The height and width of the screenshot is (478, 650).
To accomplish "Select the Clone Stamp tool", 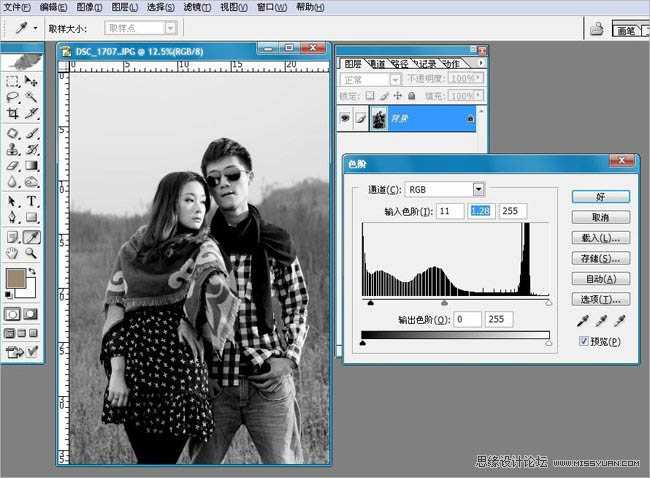I will pyautogui.click(x=12, y=149).
